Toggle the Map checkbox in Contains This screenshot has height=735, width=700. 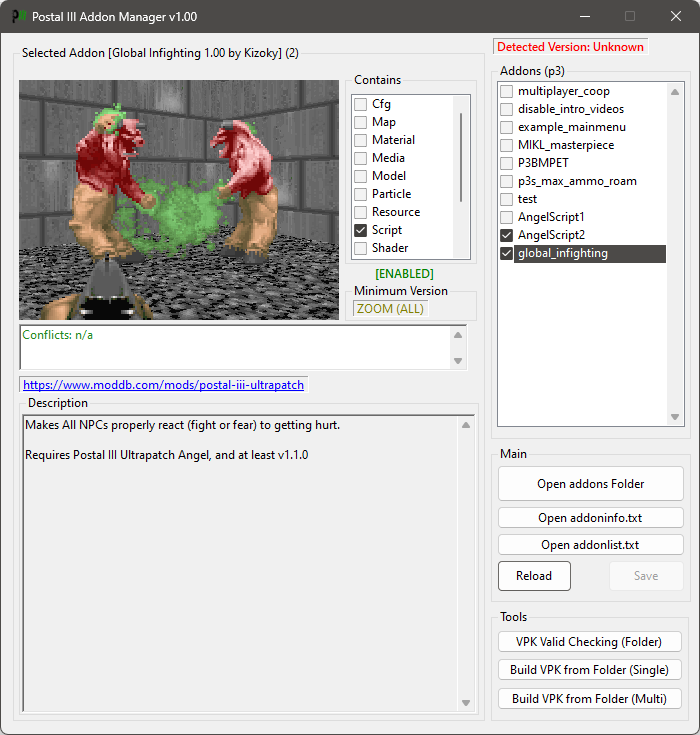361,122
